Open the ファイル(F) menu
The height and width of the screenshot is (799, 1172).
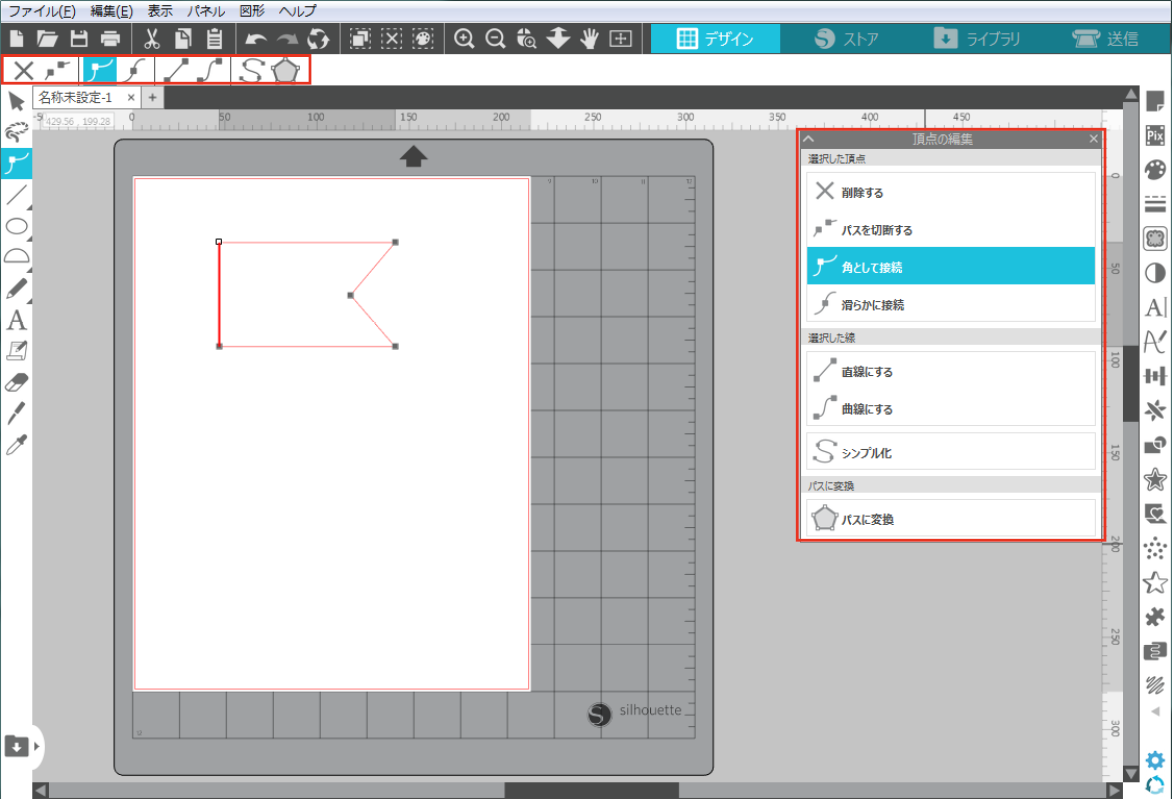(41, 11)
